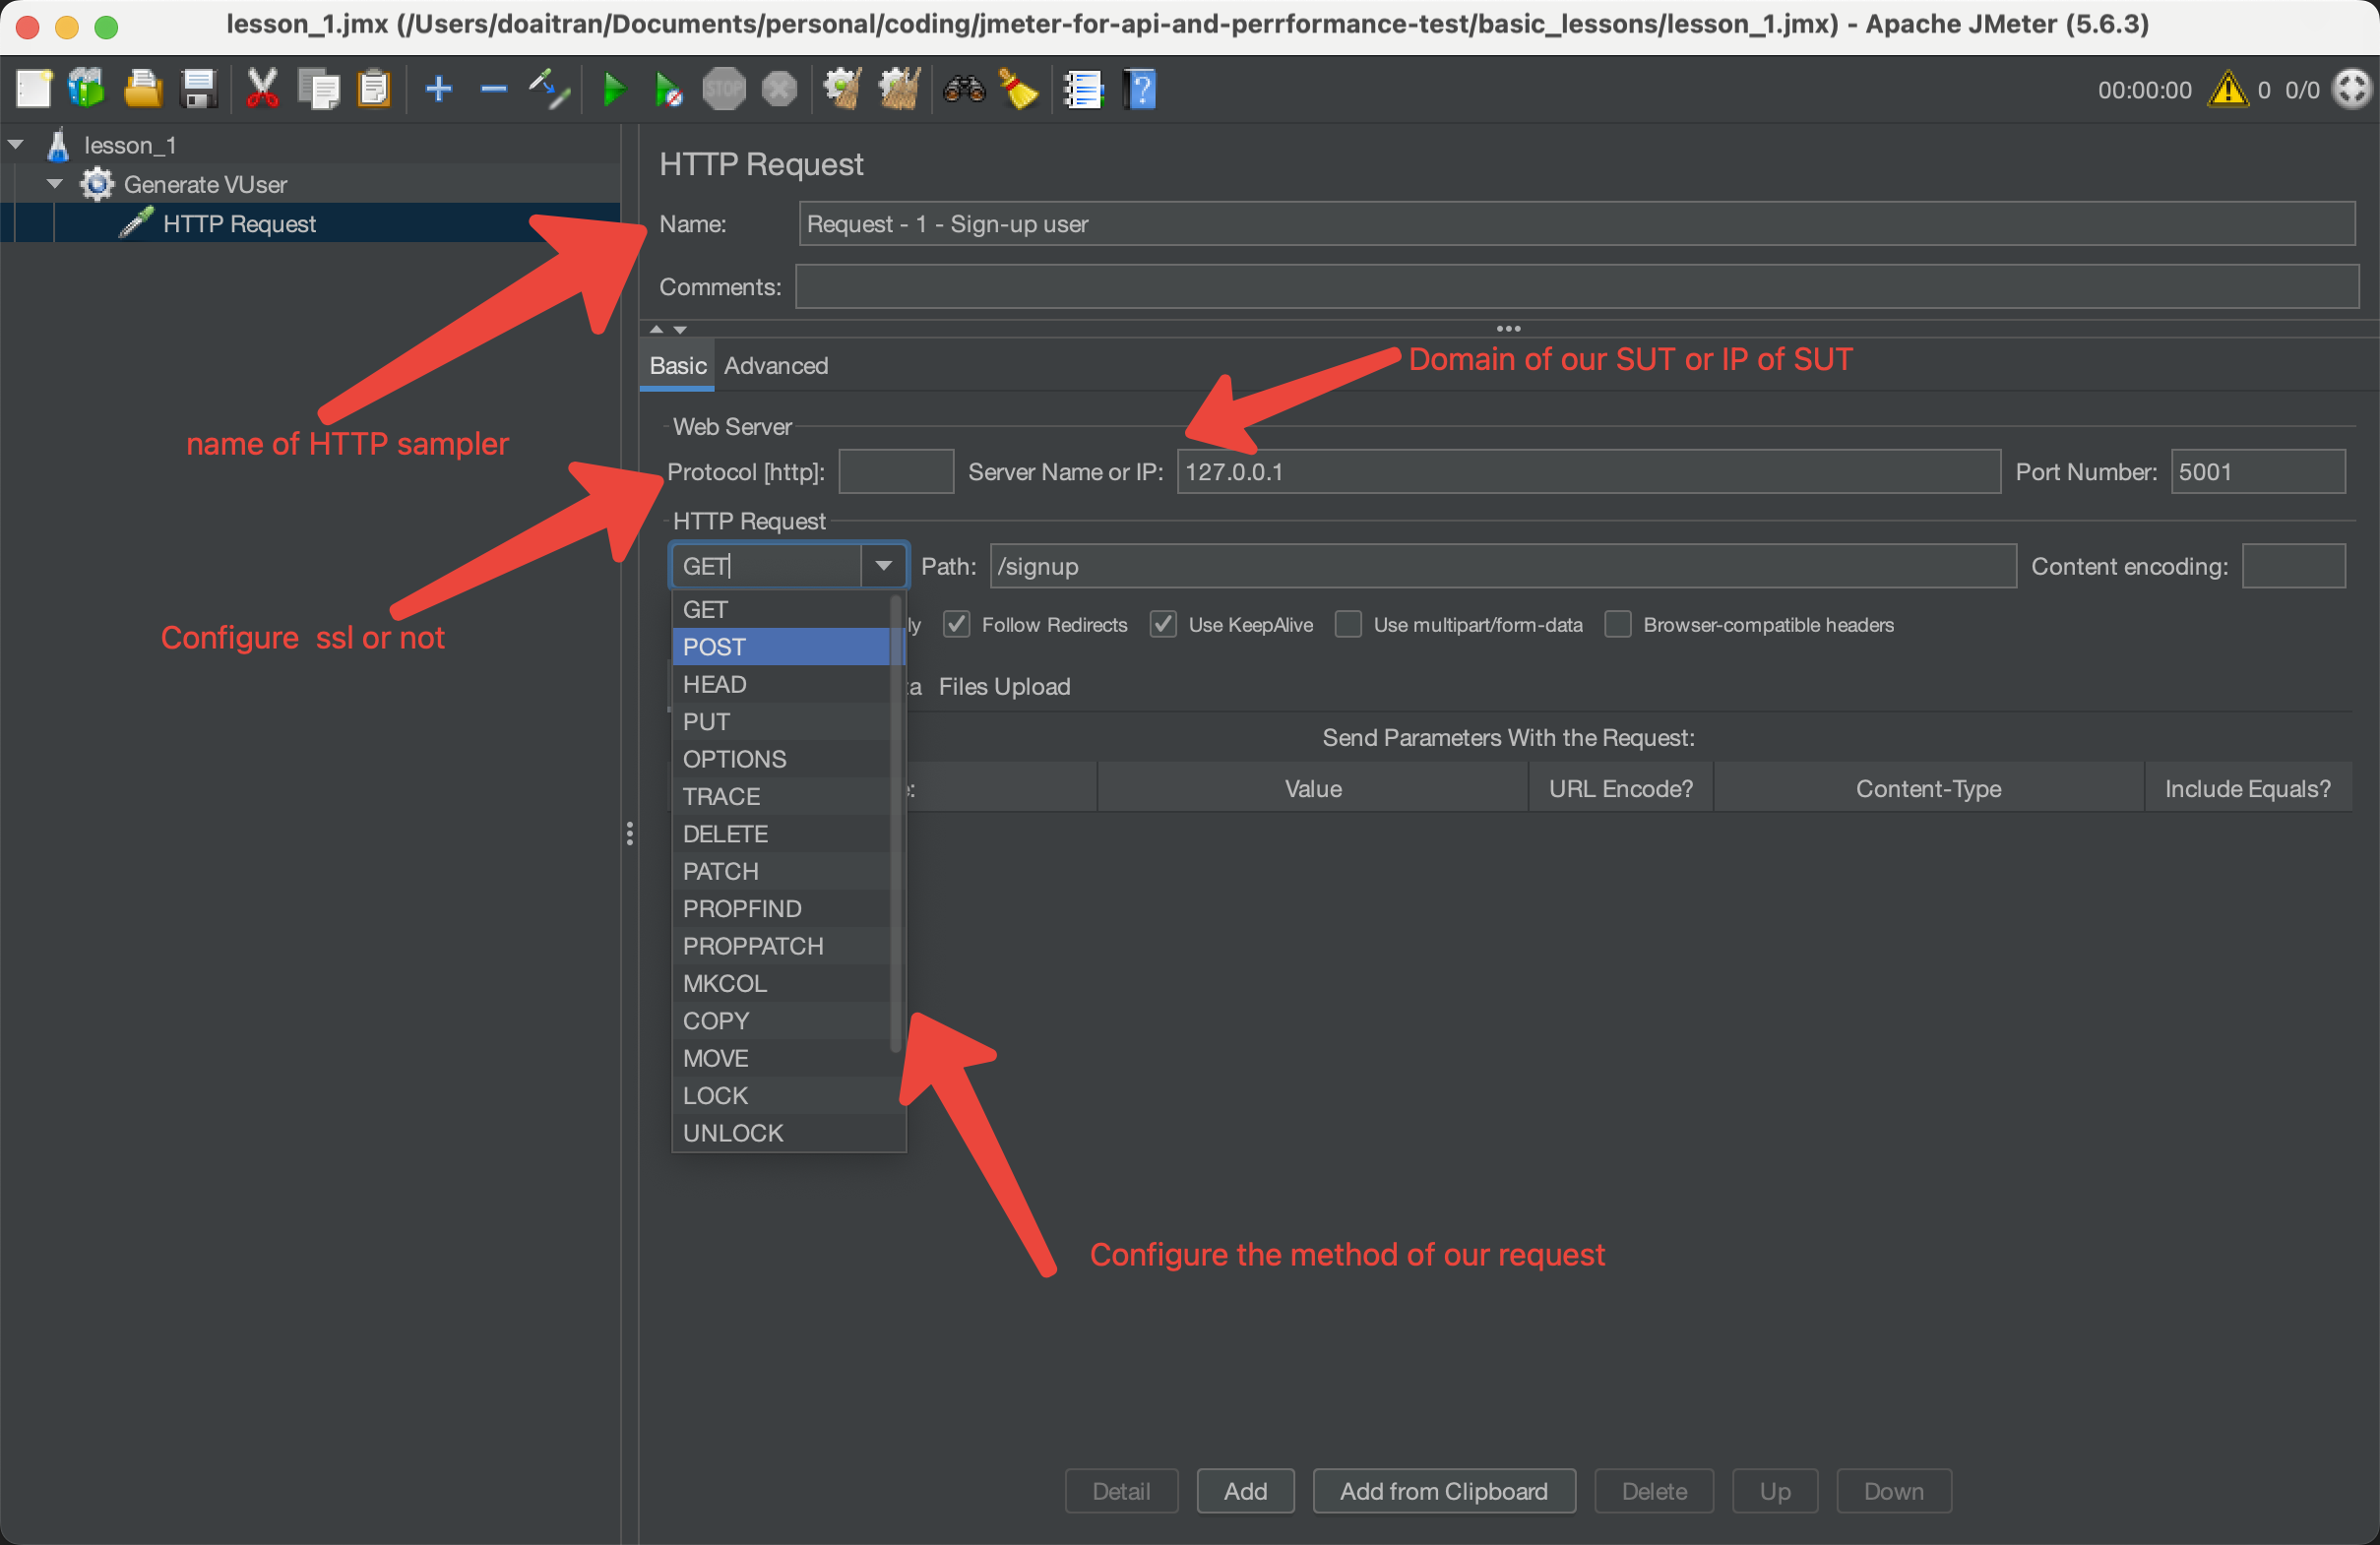Screen dimensions: 2380x1545
Task: Click the Up button
Action: [1775, 1491]
